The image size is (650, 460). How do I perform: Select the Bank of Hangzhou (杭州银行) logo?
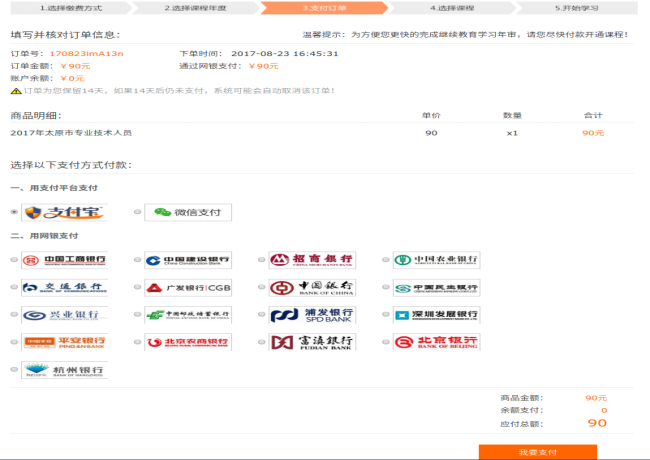click(64, 370)
